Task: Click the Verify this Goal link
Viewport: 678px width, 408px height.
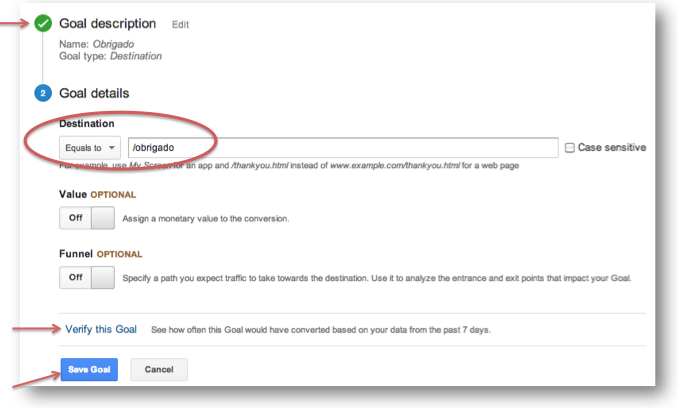Action: pyautogui.click(x=101, y=329)
